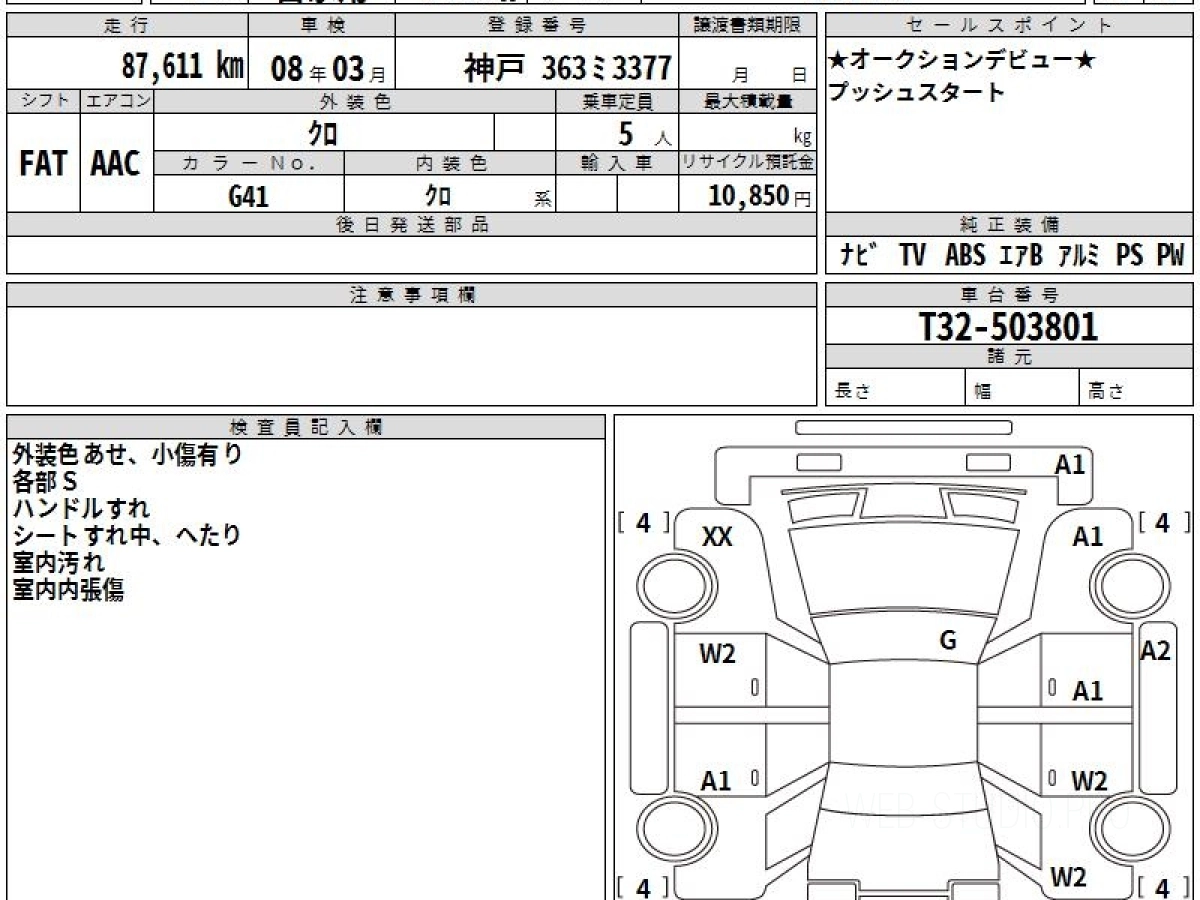Click the 後日発送部品 header bar
The height and width of the screenshot is (900, 1200).
[412, 225]
